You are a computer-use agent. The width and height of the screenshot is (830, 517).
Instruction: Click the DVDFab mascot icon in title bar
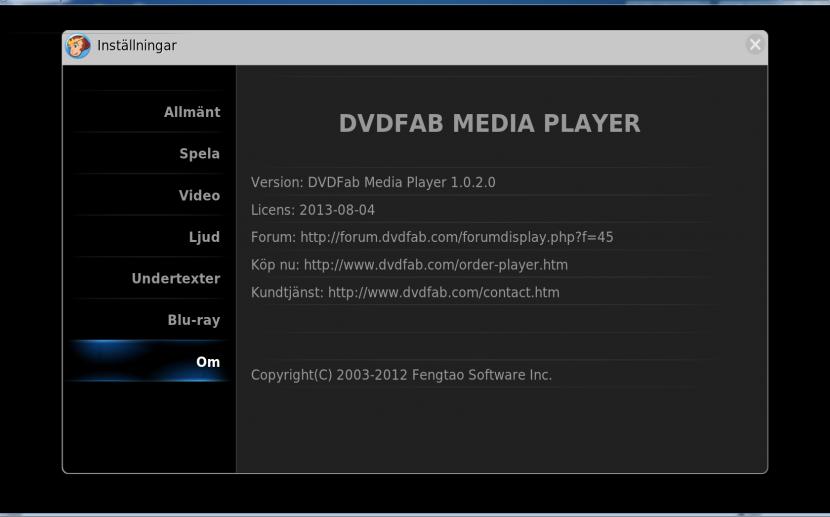pyautogui.click(x=78, y=46)
